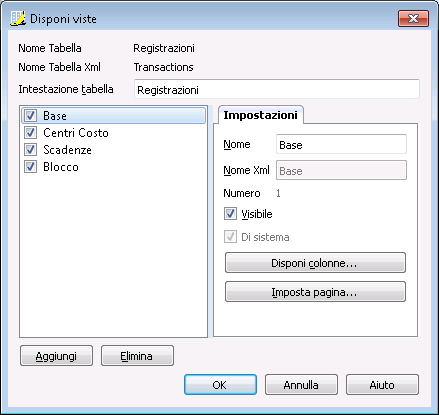The width and height of the screenshot is (439, 415).
Task: Select the Blocco list entry
Action: (x=114, y=167)
